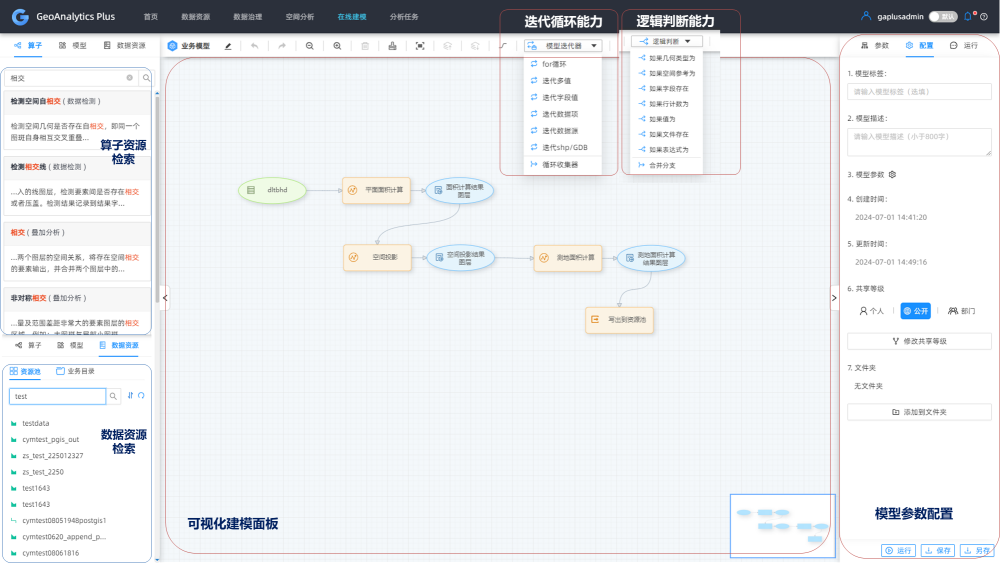Screen dimensions: 1000x563
Task: Select the 部门 sharing level
Action: point(962,311)
